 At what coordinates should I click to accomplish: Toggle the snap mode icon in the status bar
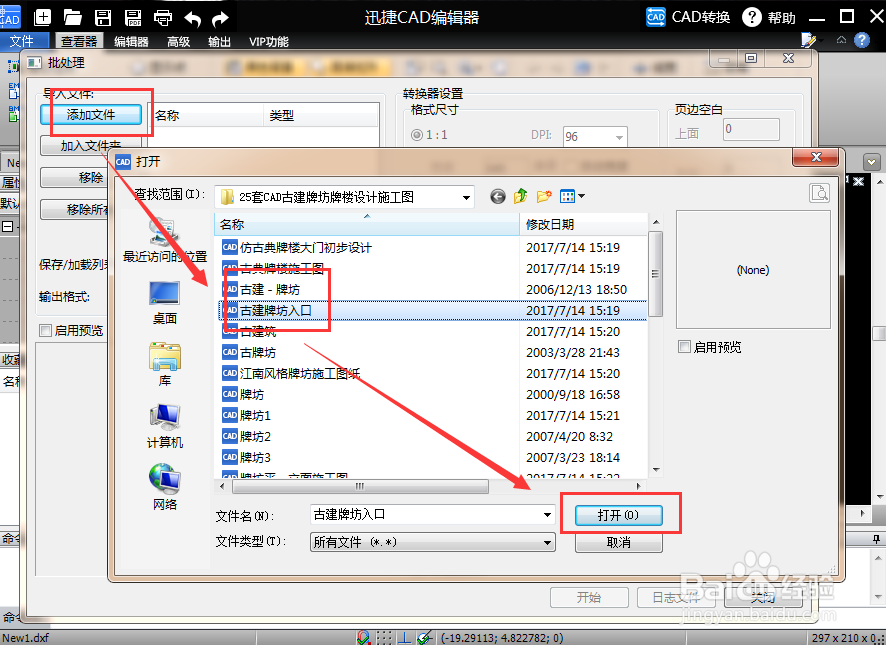(365, 637)
